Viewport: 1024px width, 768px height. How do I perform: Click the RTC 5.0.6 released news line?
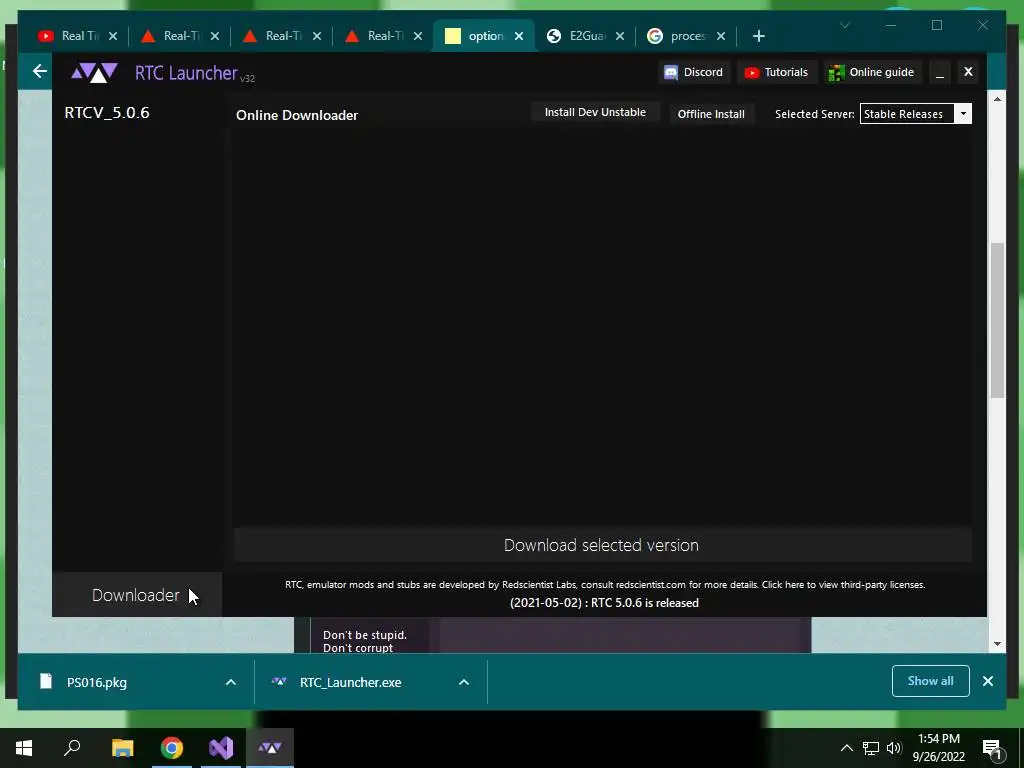604,603
